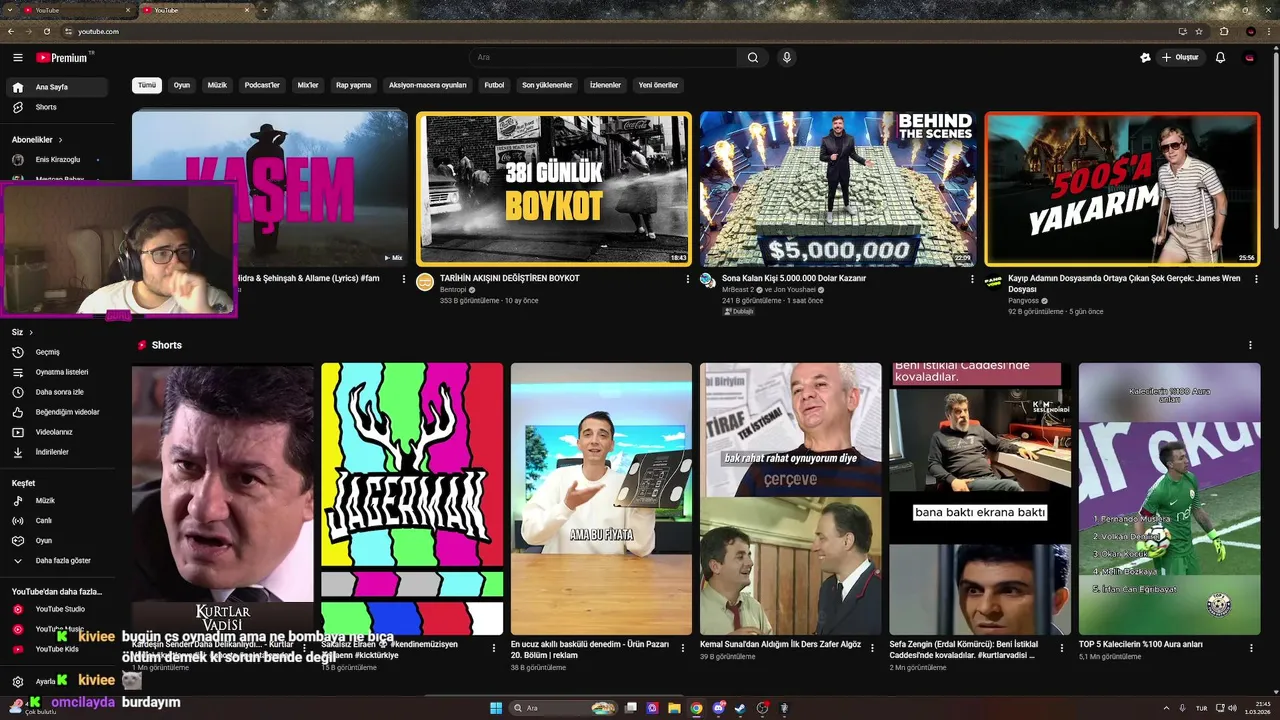This screenshot has height=720, width=1280.
Task: Select the Podcast'ler filter chip
Action: pos(262,85)
